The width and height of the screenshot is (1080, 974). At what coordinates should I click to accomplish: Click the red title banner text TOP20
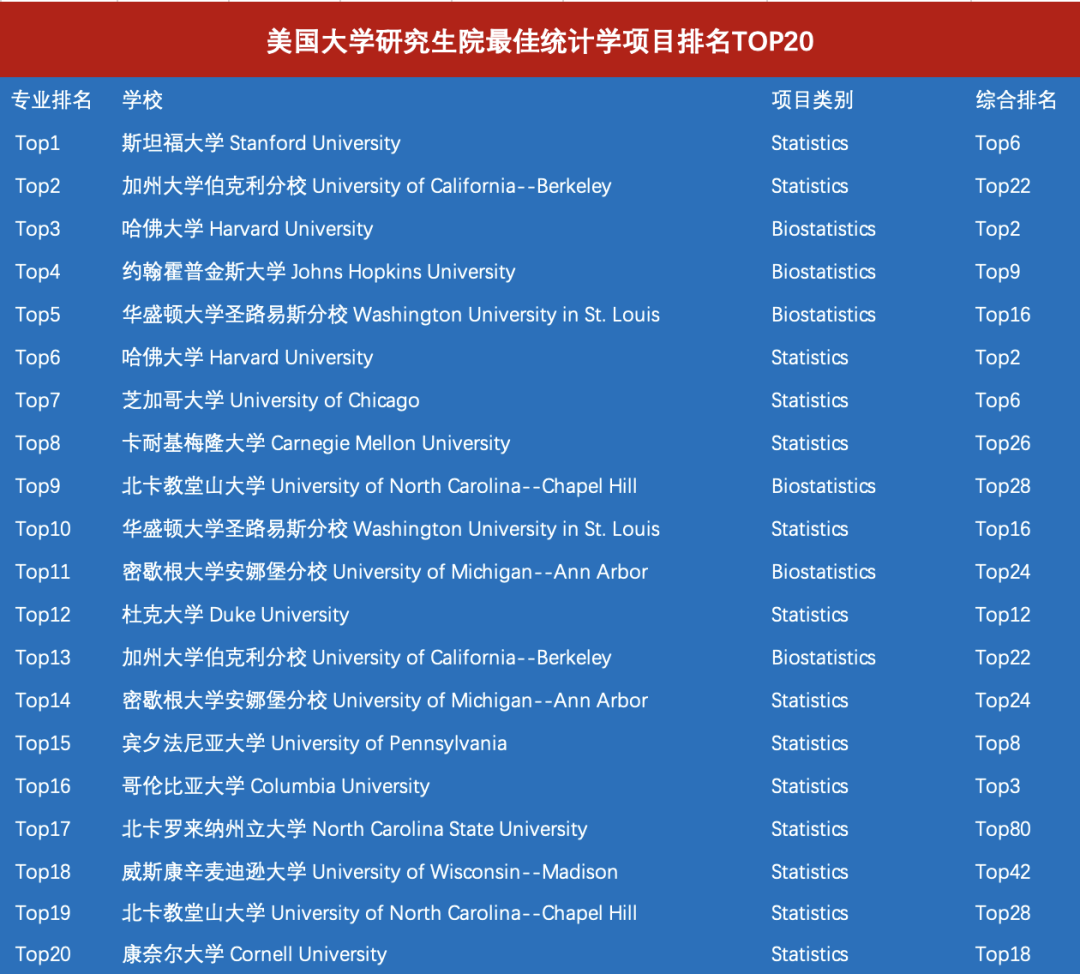point(772,41)
